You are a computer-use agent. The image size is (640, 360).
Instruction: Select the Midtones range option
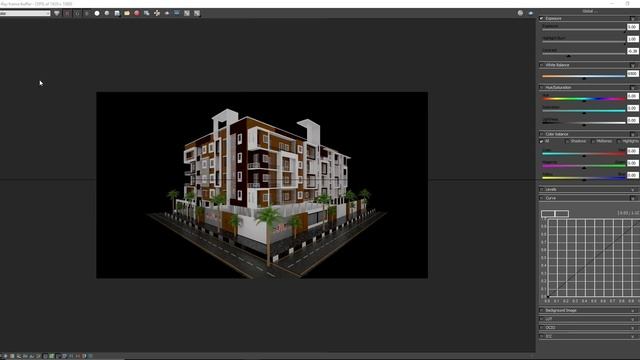(x=602, y=141)
